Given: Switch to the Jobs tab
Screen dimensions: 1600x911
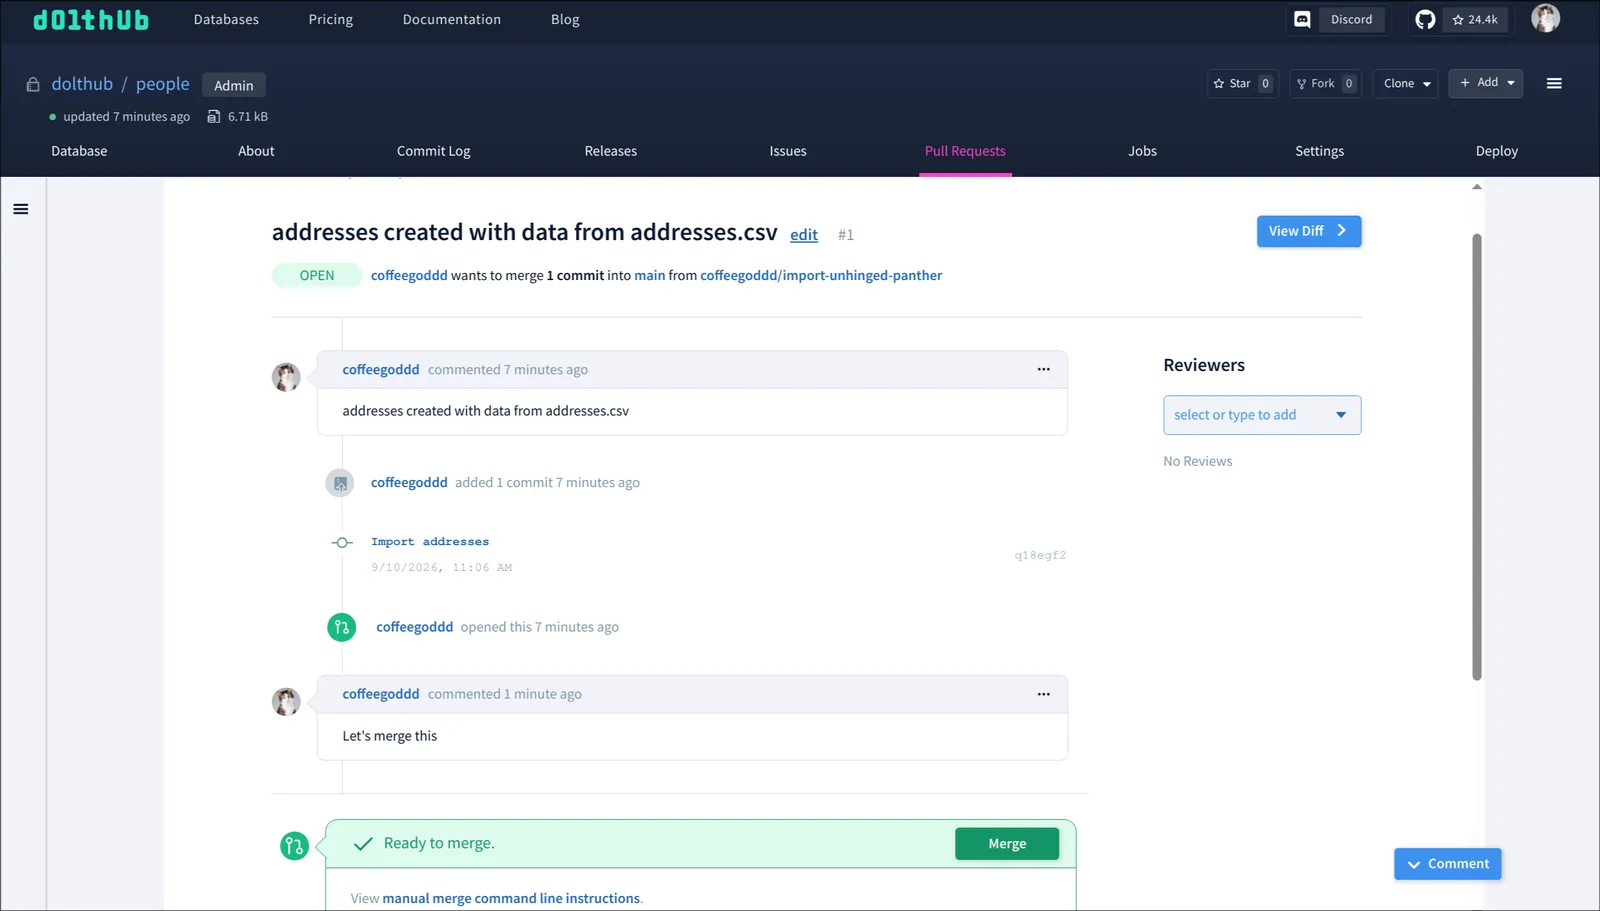Looking at the screenshot, I should click(x=1142, y=151).
